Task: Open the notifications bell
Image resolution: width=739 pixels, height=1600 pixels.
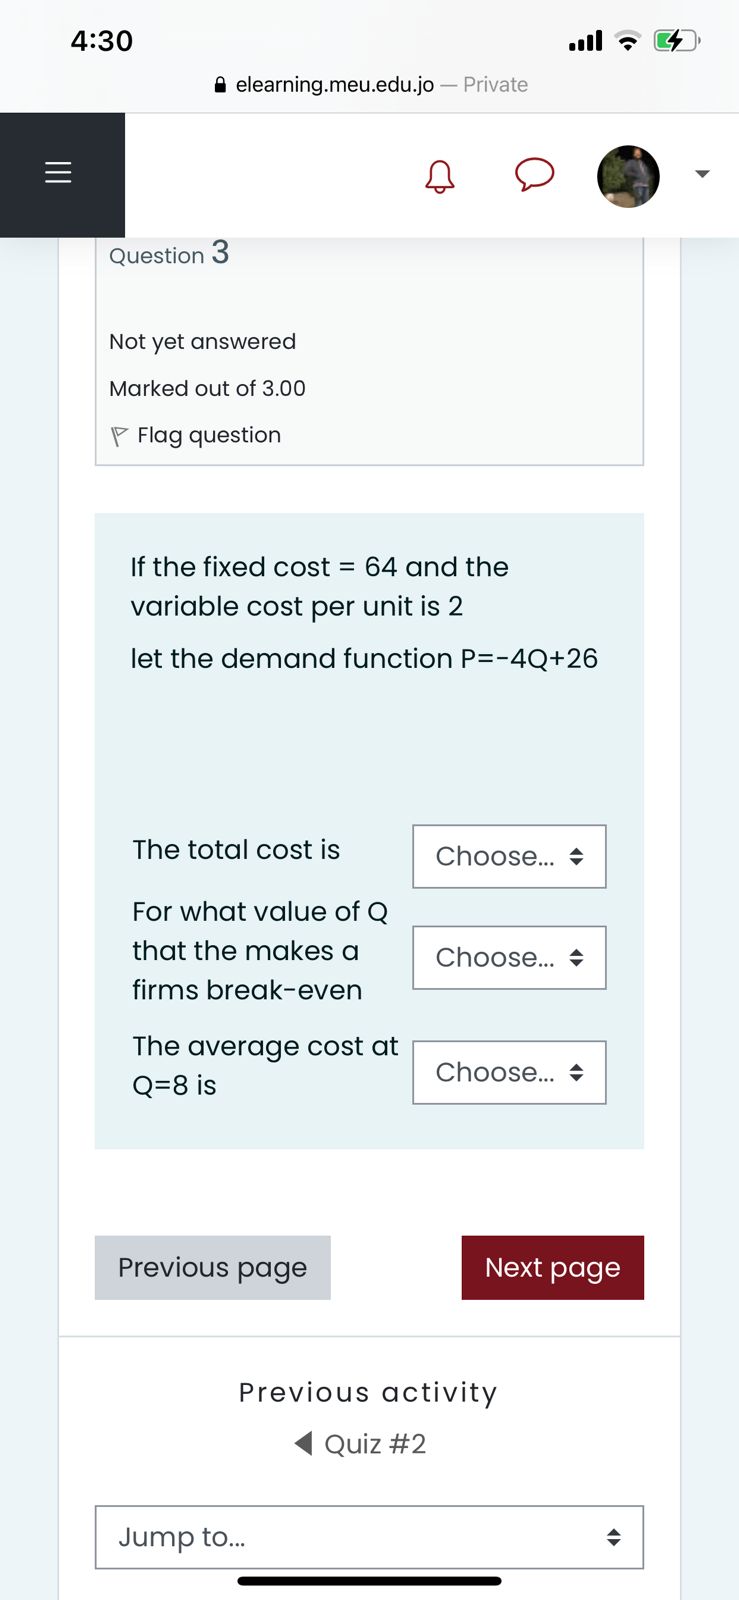Action: point(439,176)
